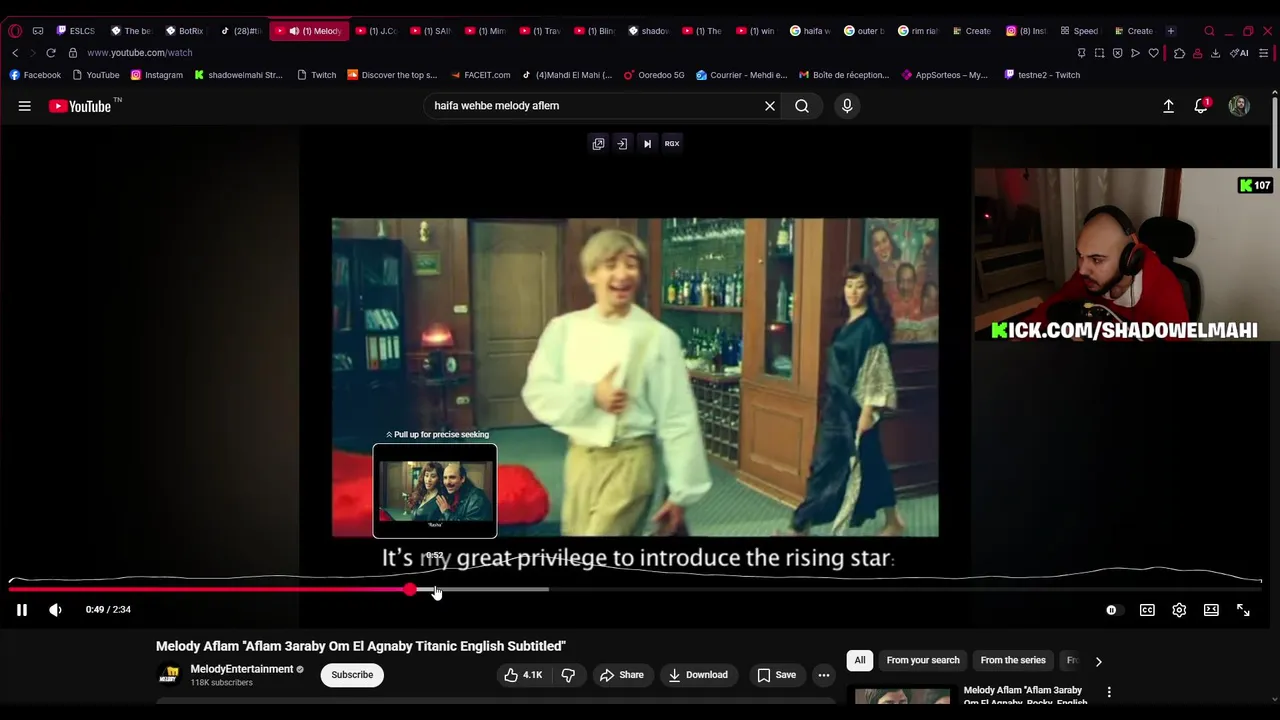The height and width of the screenshot is (720, 1280).
Task: Click the page vertical scrollbar
Action: pos(1274,130)
